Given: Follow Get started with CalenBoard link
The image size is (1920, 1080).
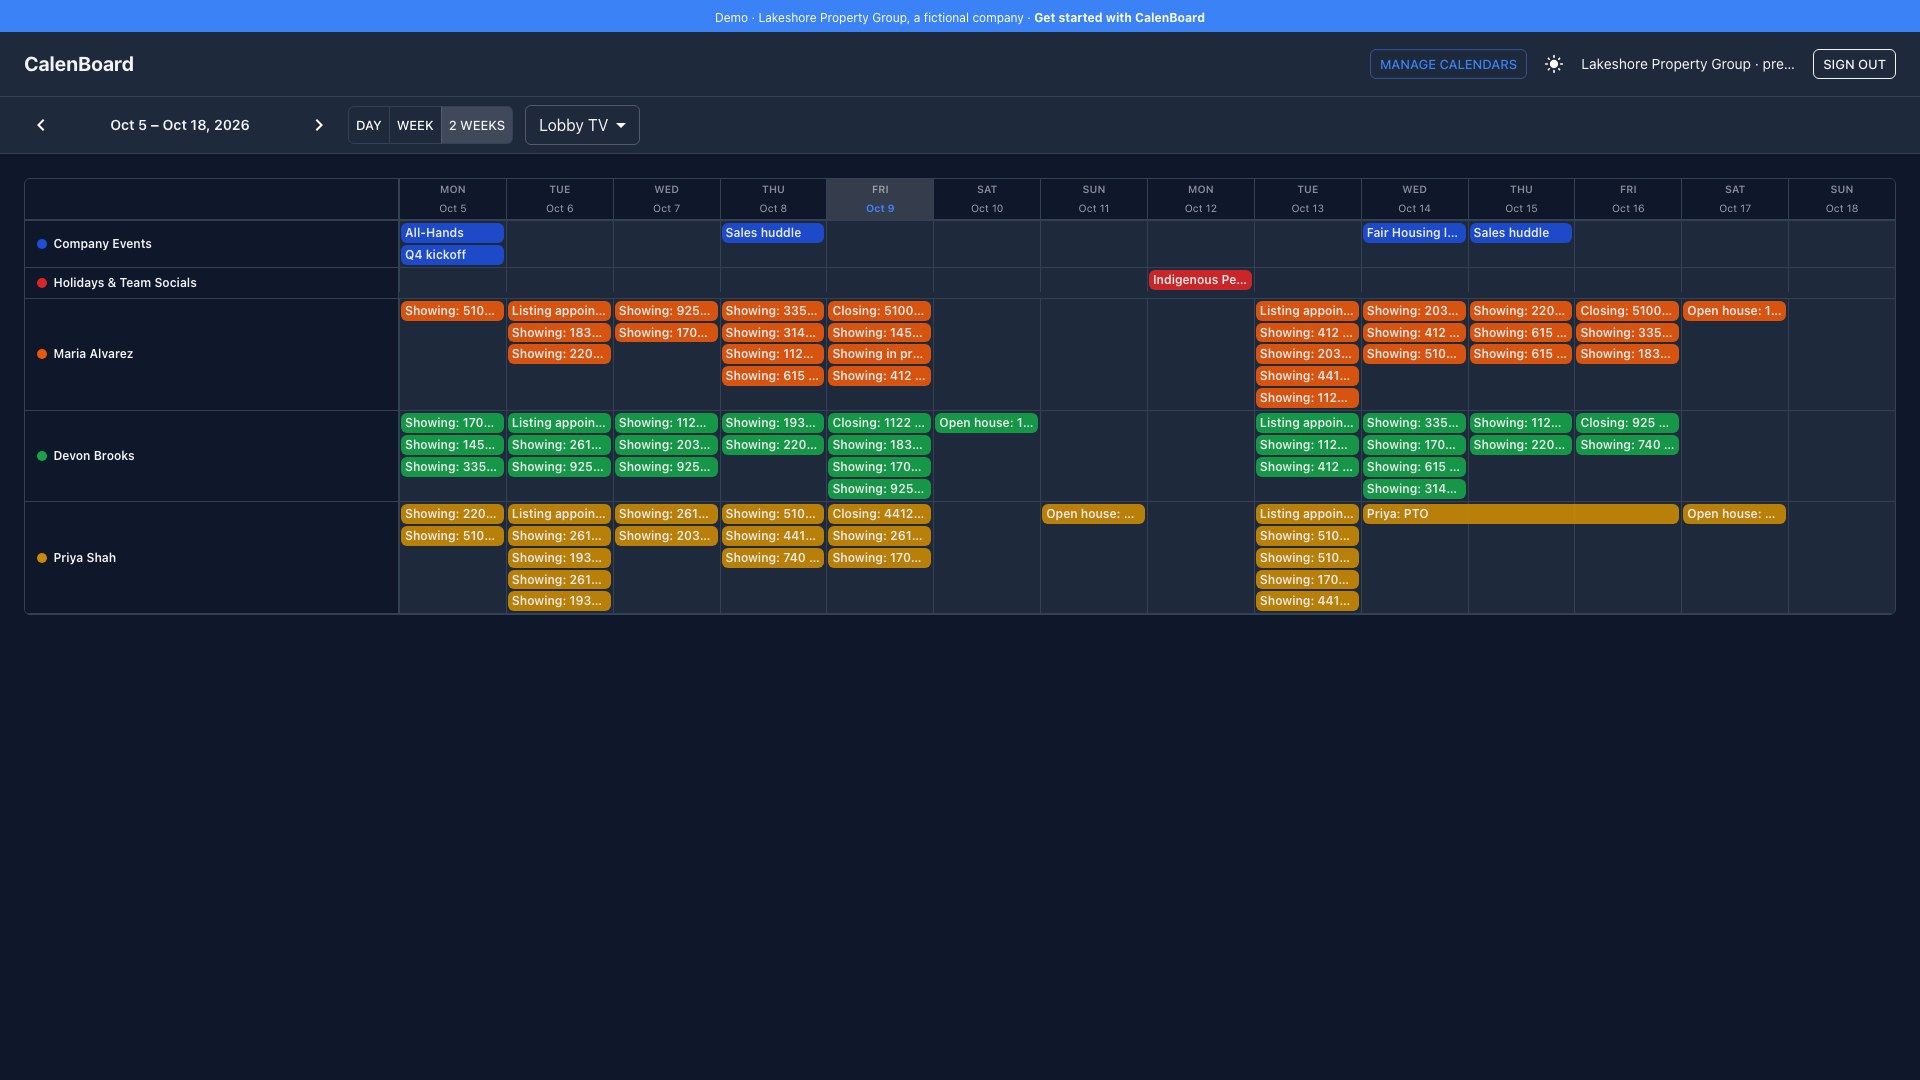Looking at the screenshot, I should pyautogui.click(x=1119, y=17).
